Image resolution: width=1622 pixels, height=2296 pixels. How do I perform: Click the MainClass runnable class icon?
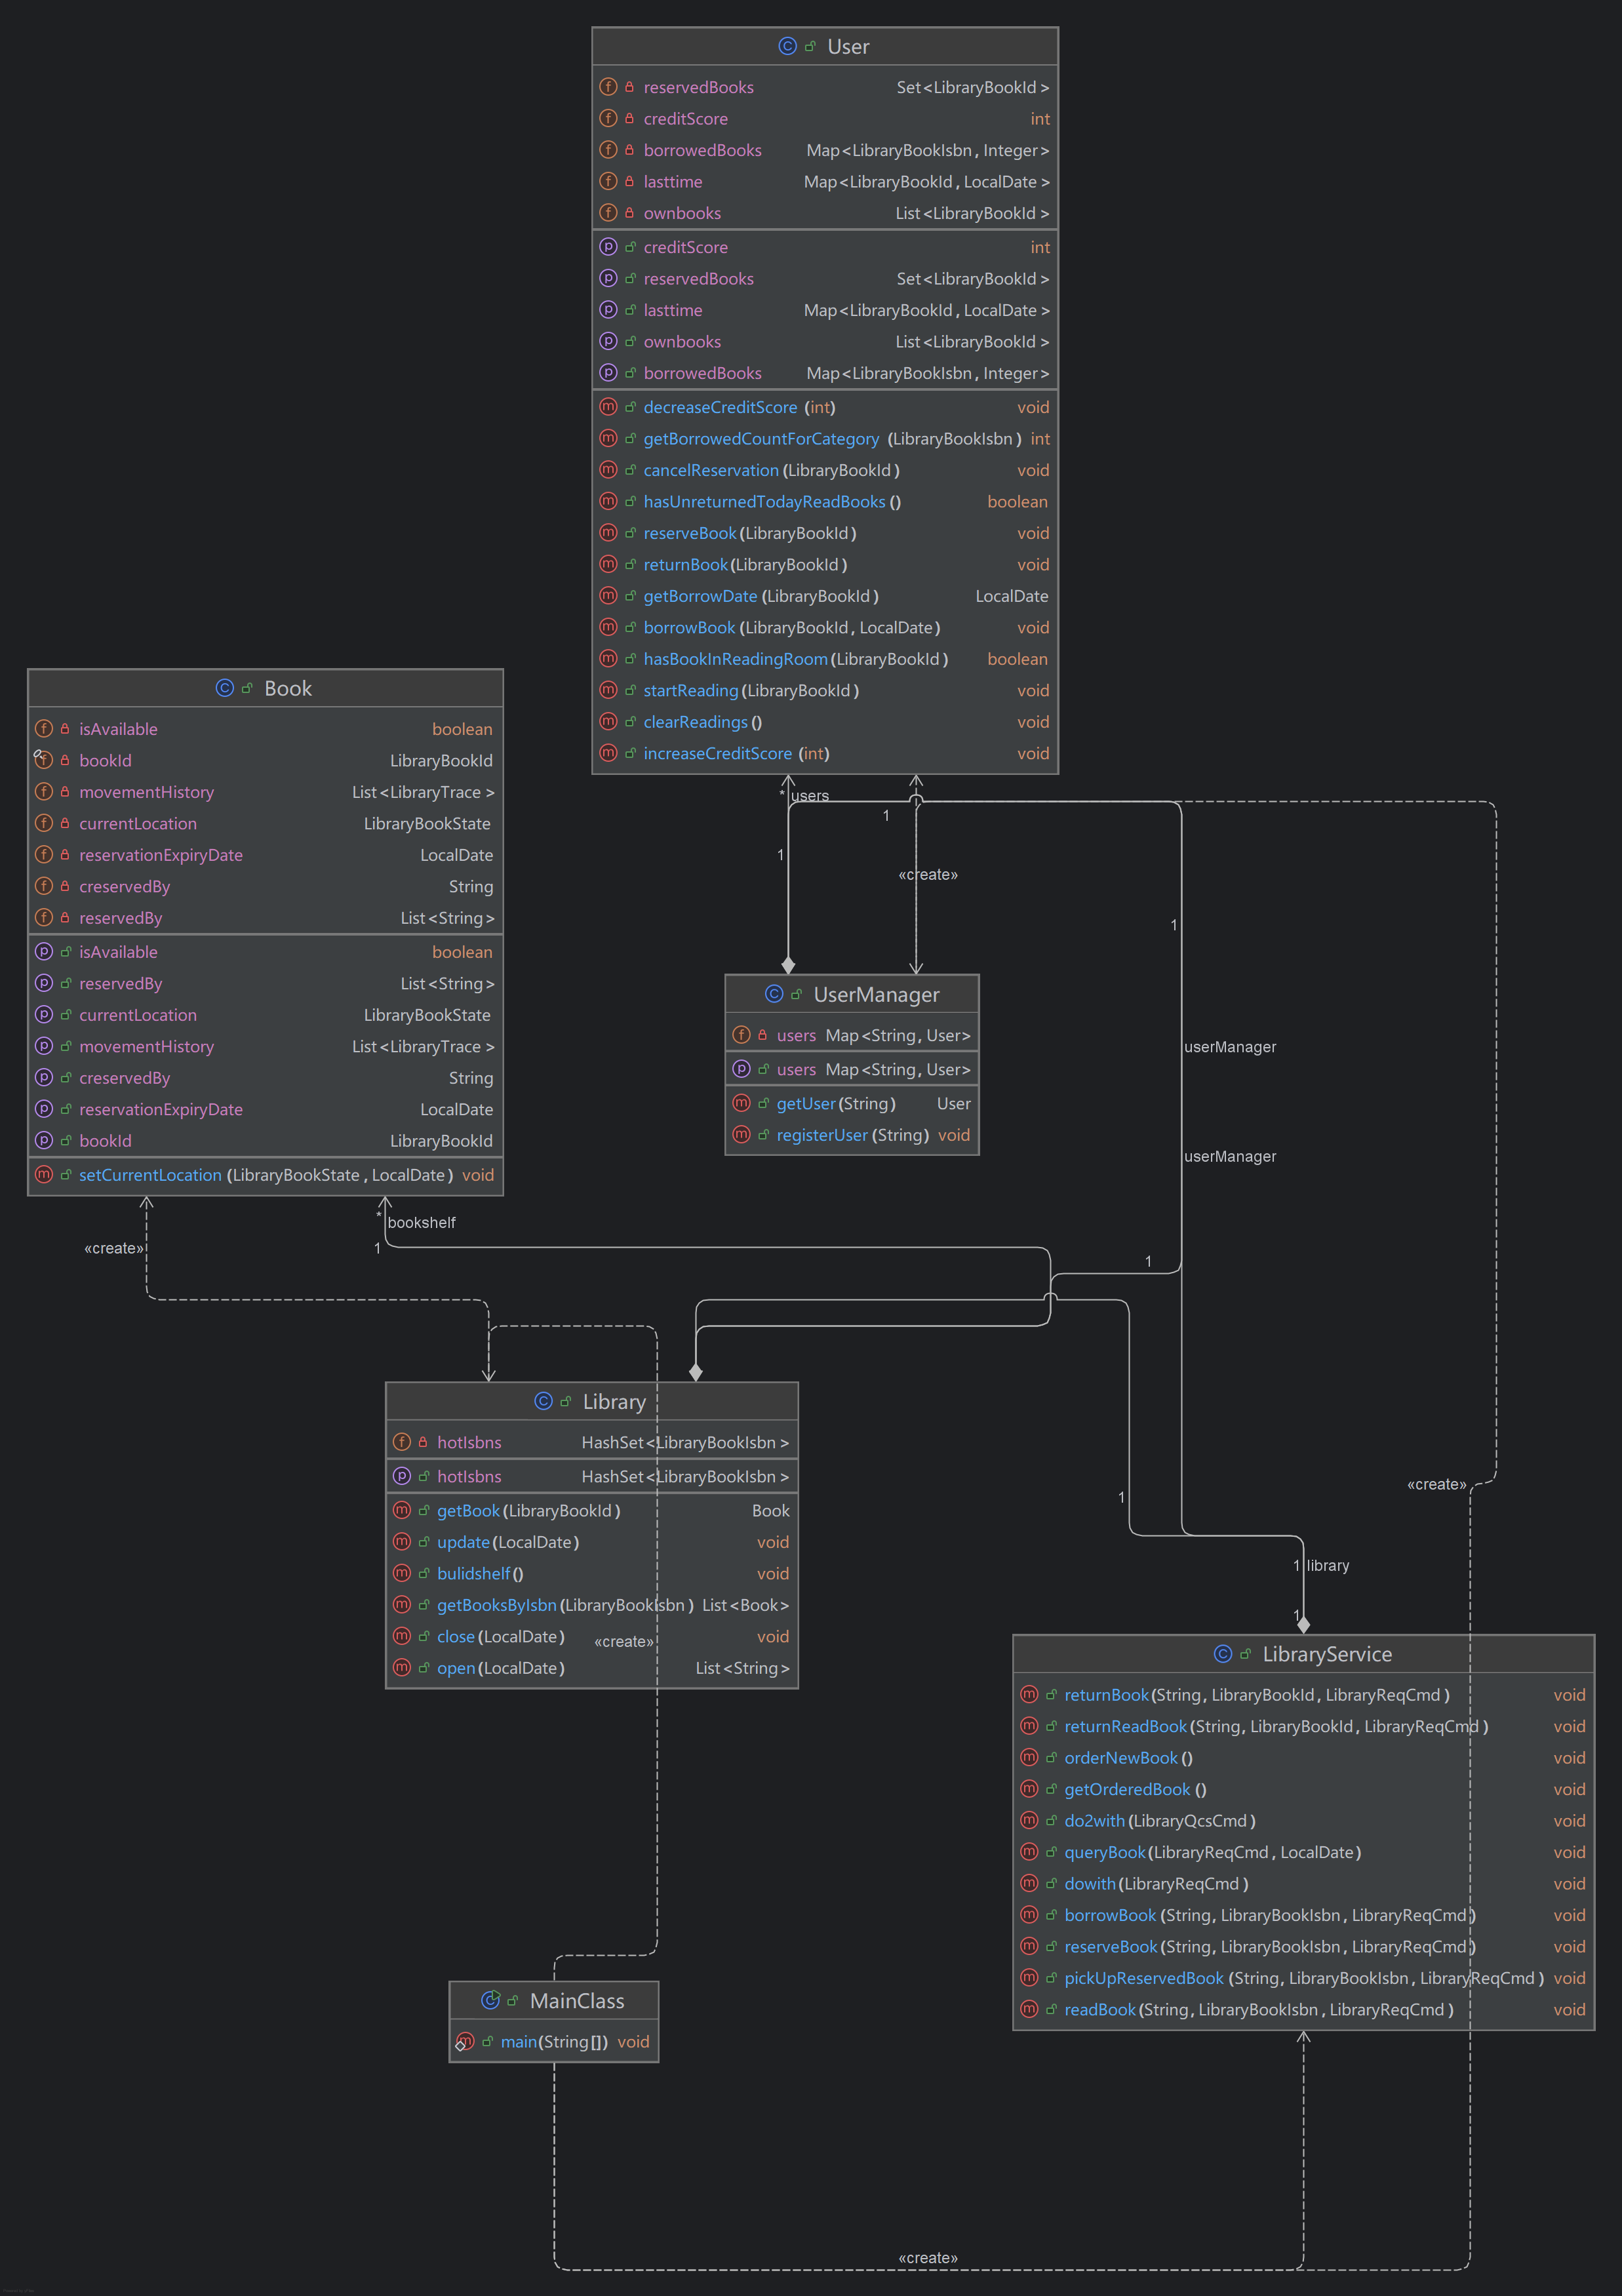click(x=490, y=2000)
